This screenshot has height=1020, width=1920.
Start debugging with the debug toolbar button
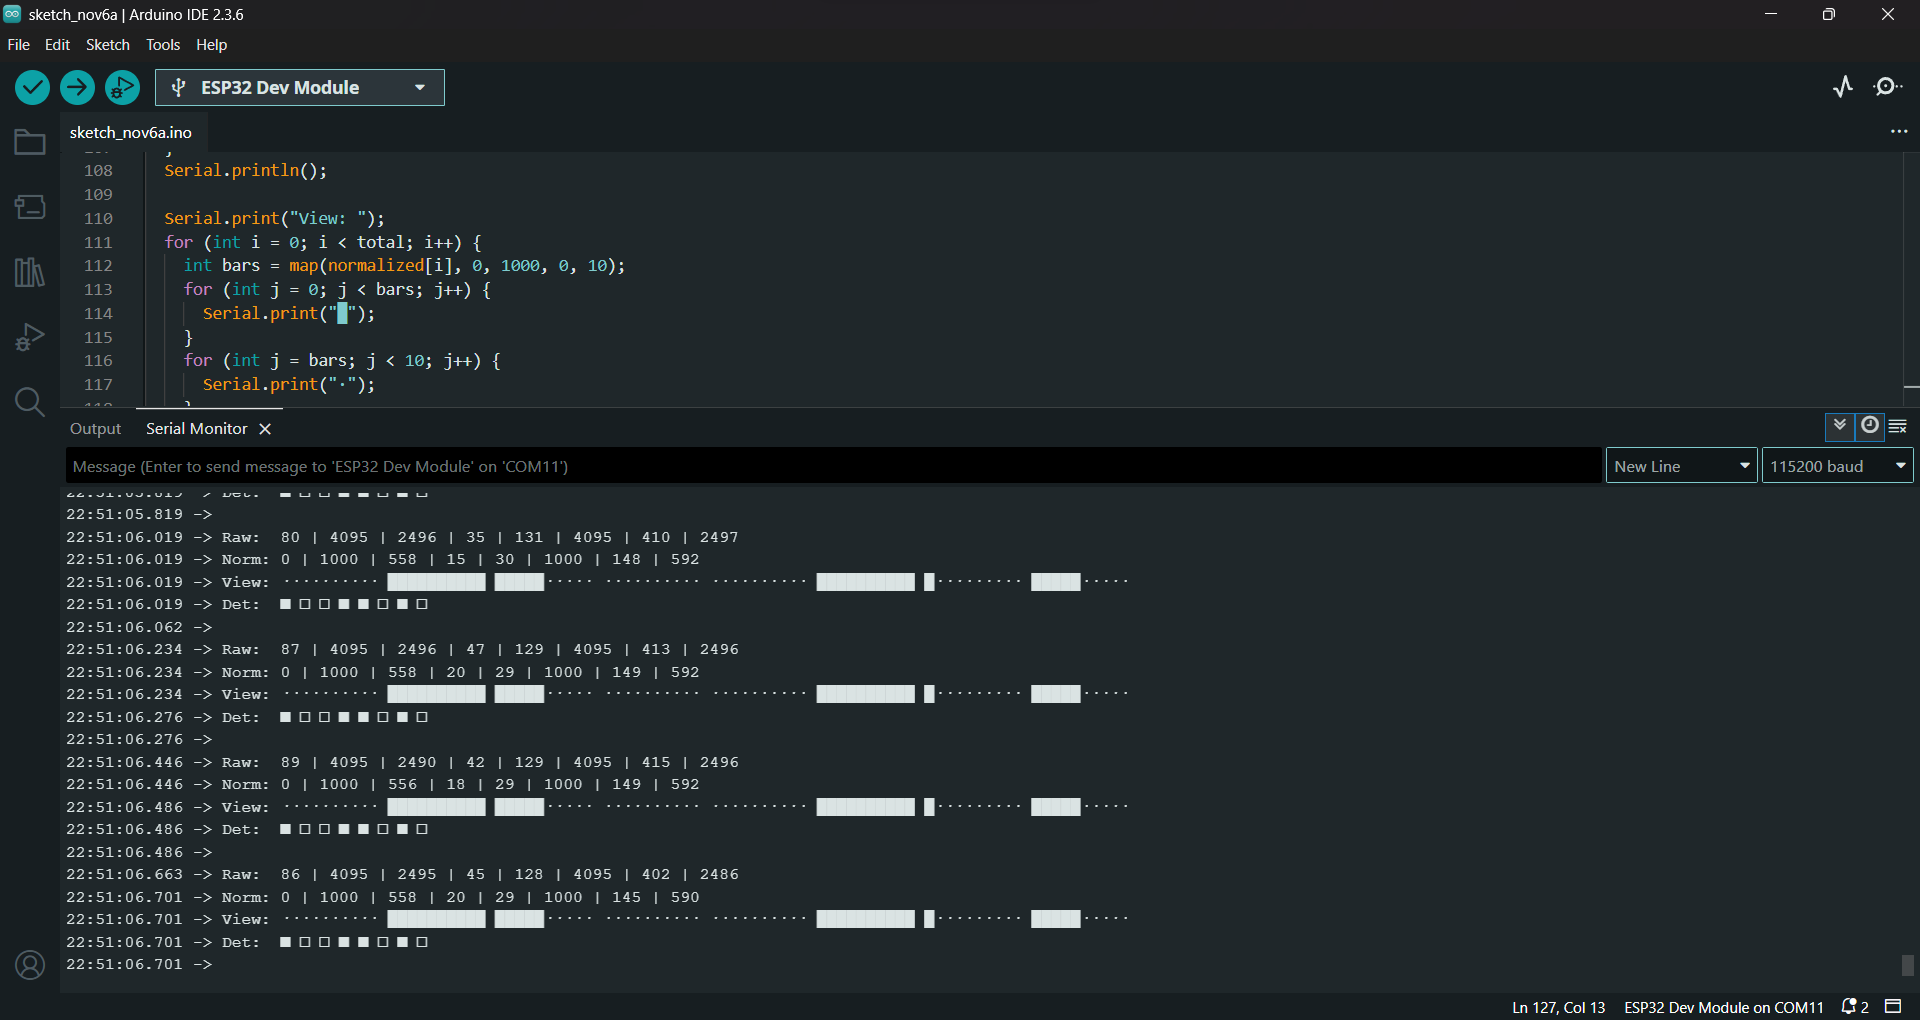pyautogui.click(x=122, y=88)
